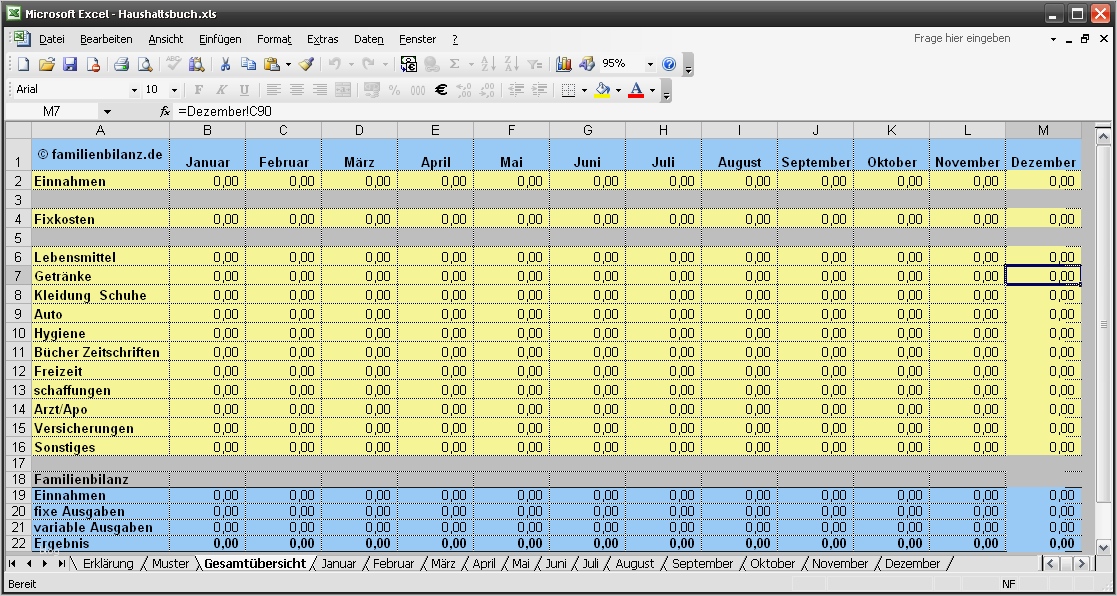Image resolution: width=1117 pixels, height=596 pixels.
Task: Open the zoom percentage dropdown
Action: coord(649,64)
